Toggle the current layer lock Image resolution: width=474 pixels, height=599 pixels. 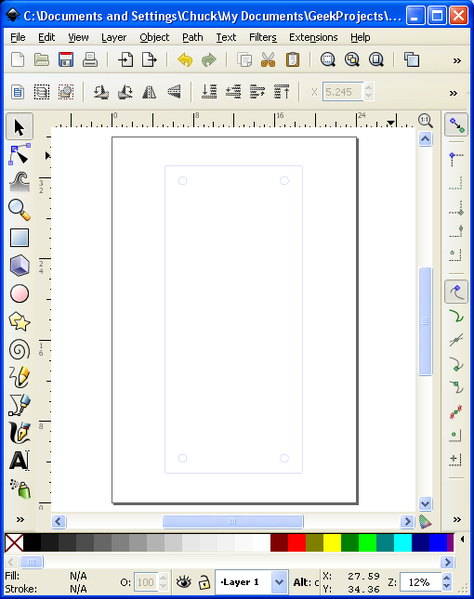[x=204, y=582]
